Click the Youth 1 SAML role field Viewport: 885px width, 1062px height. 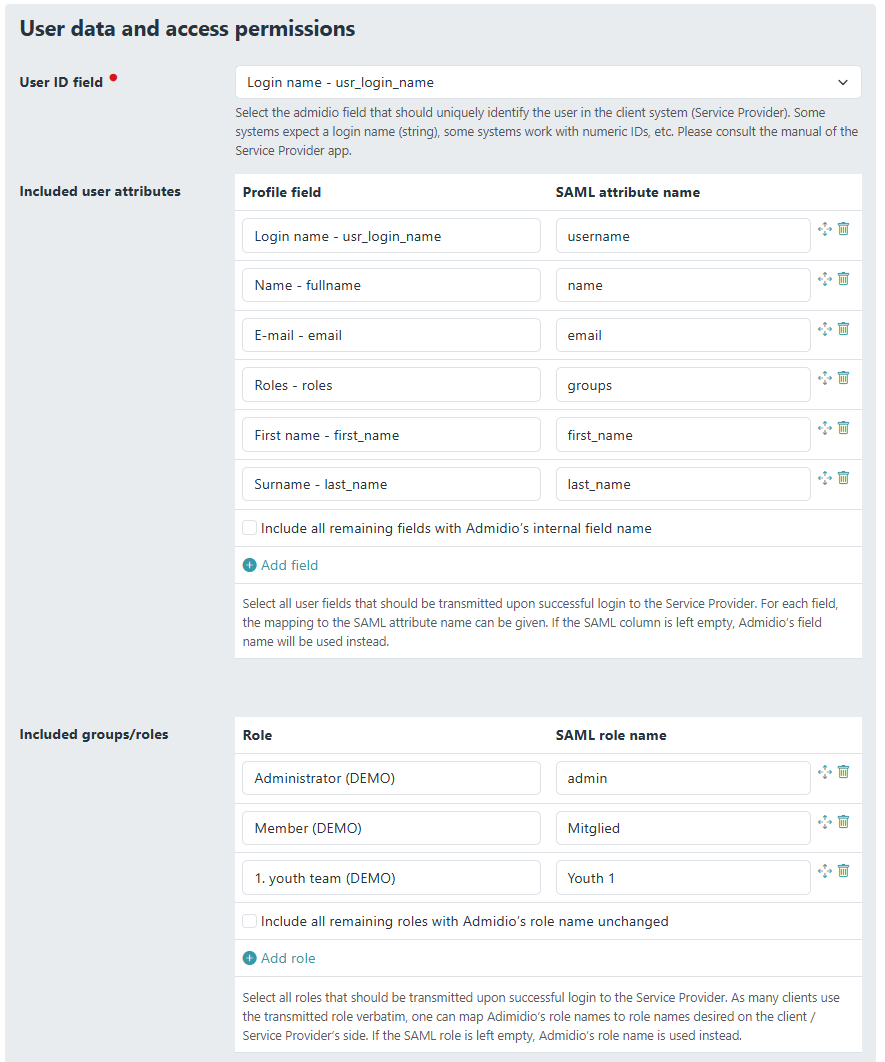[683, 878]
